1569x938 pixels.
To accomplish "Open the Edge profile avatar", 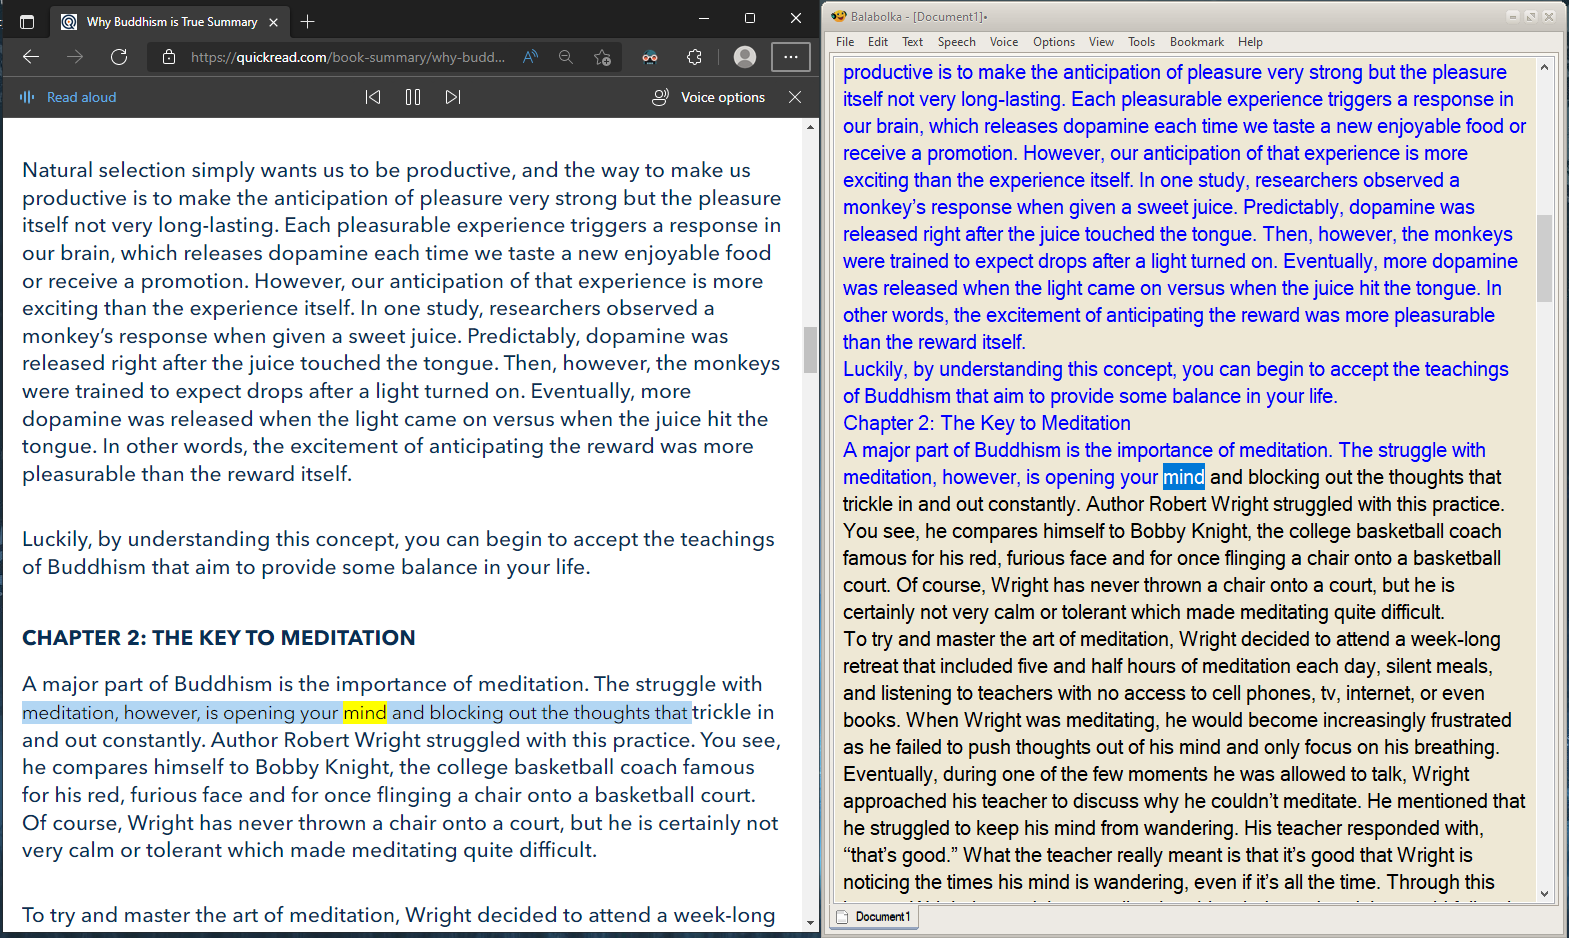I will coord(745,57).
